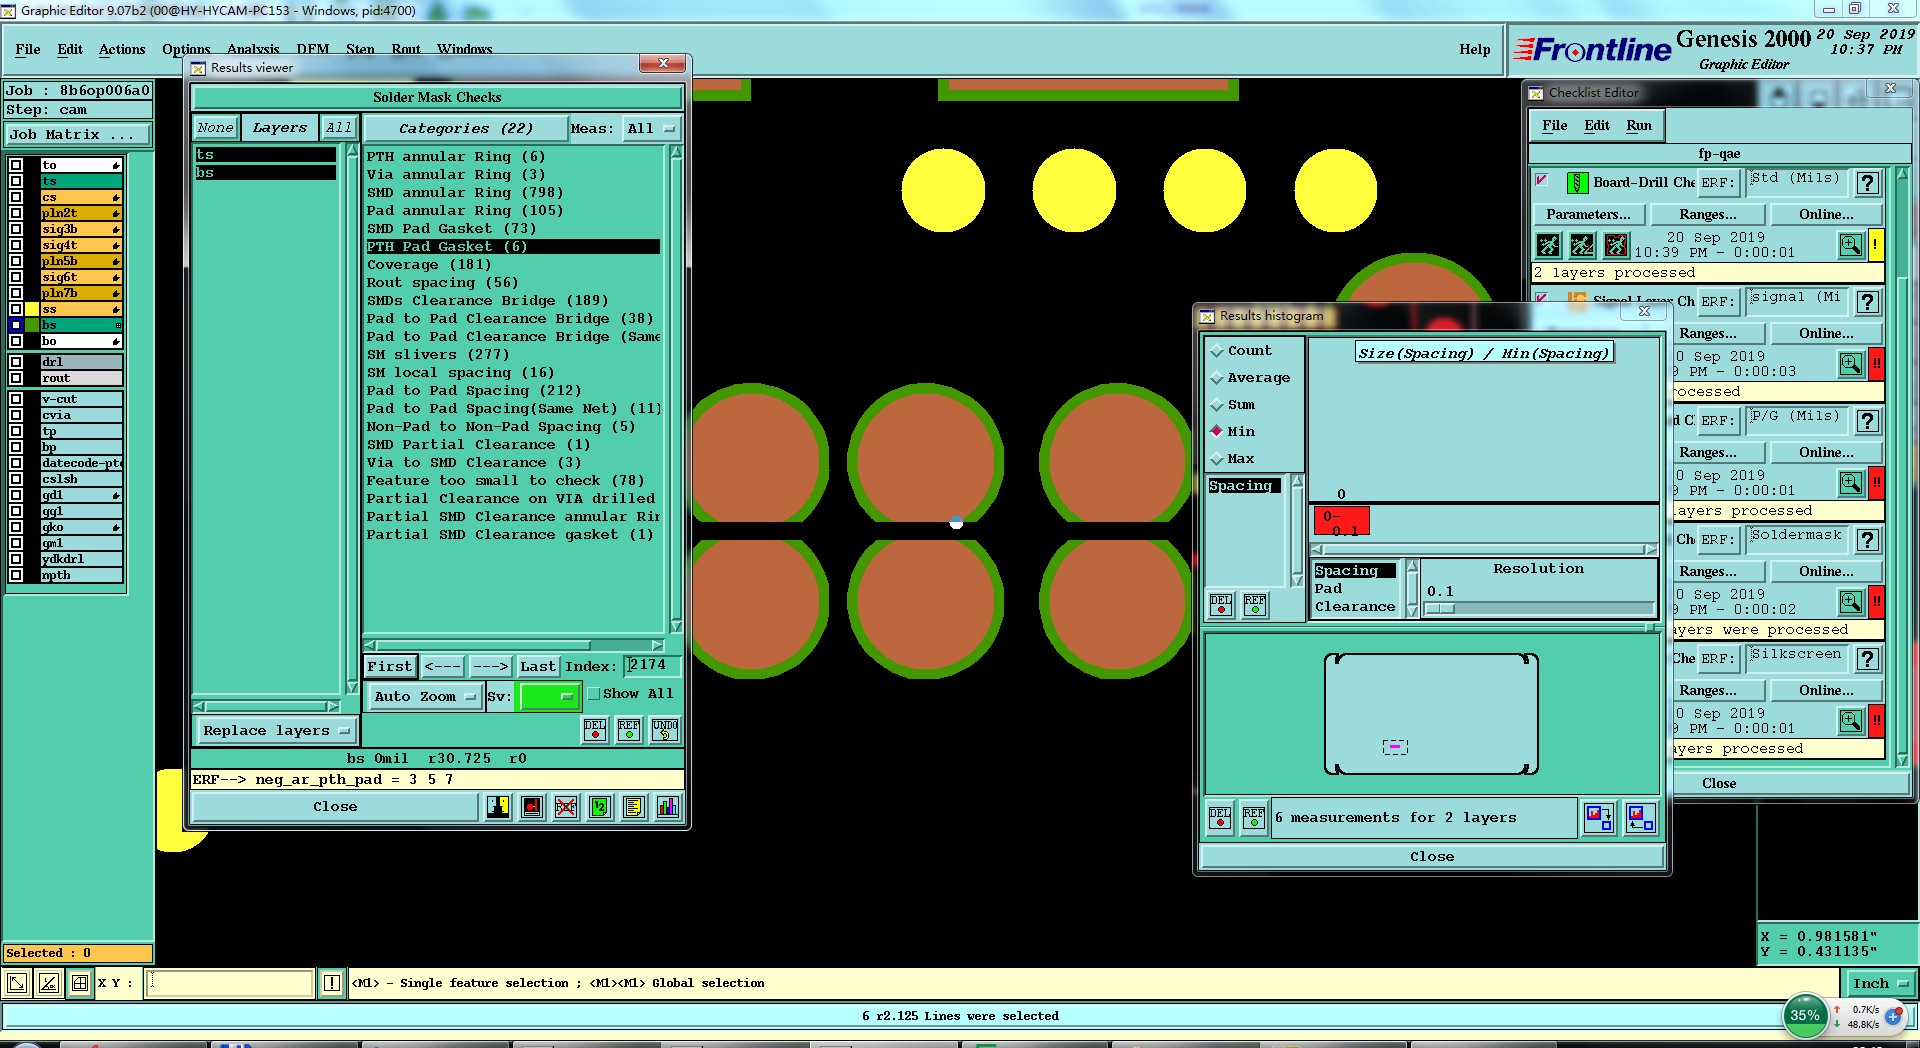1920x1048 pixels.
Task: Click Close in the Results viewer
Action: coord(335,807)
